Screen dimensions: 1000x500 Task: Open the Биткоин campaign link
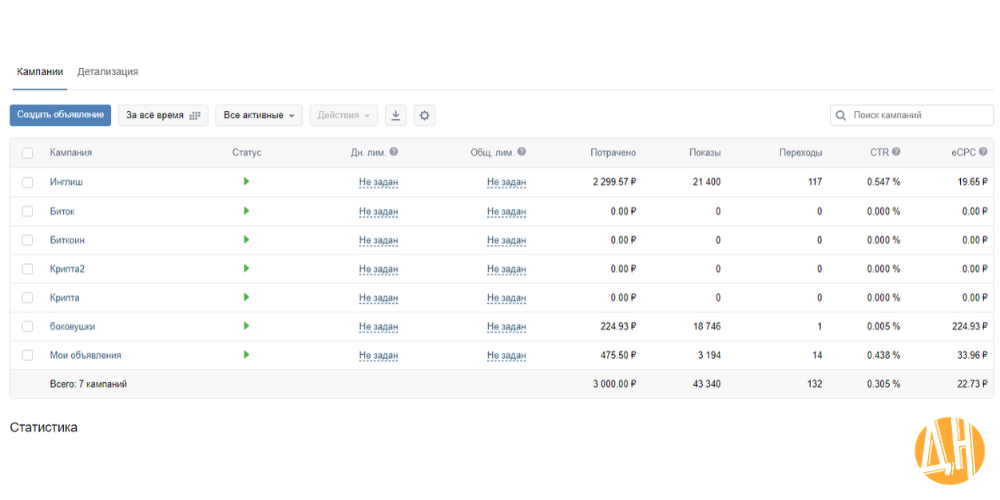68,240
